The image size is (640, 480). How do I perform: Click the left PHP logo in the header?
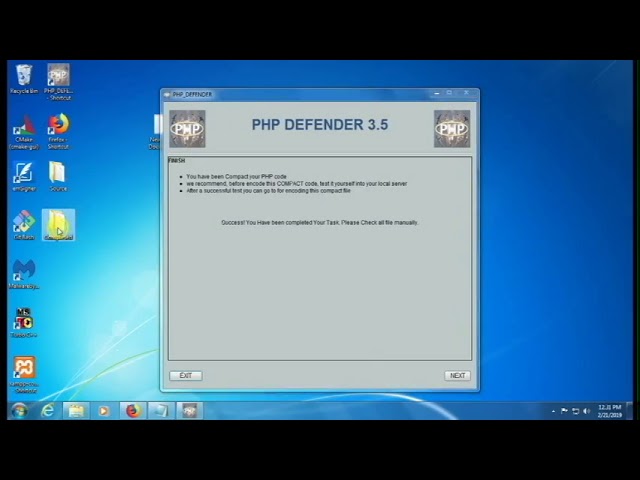(187, 129)
